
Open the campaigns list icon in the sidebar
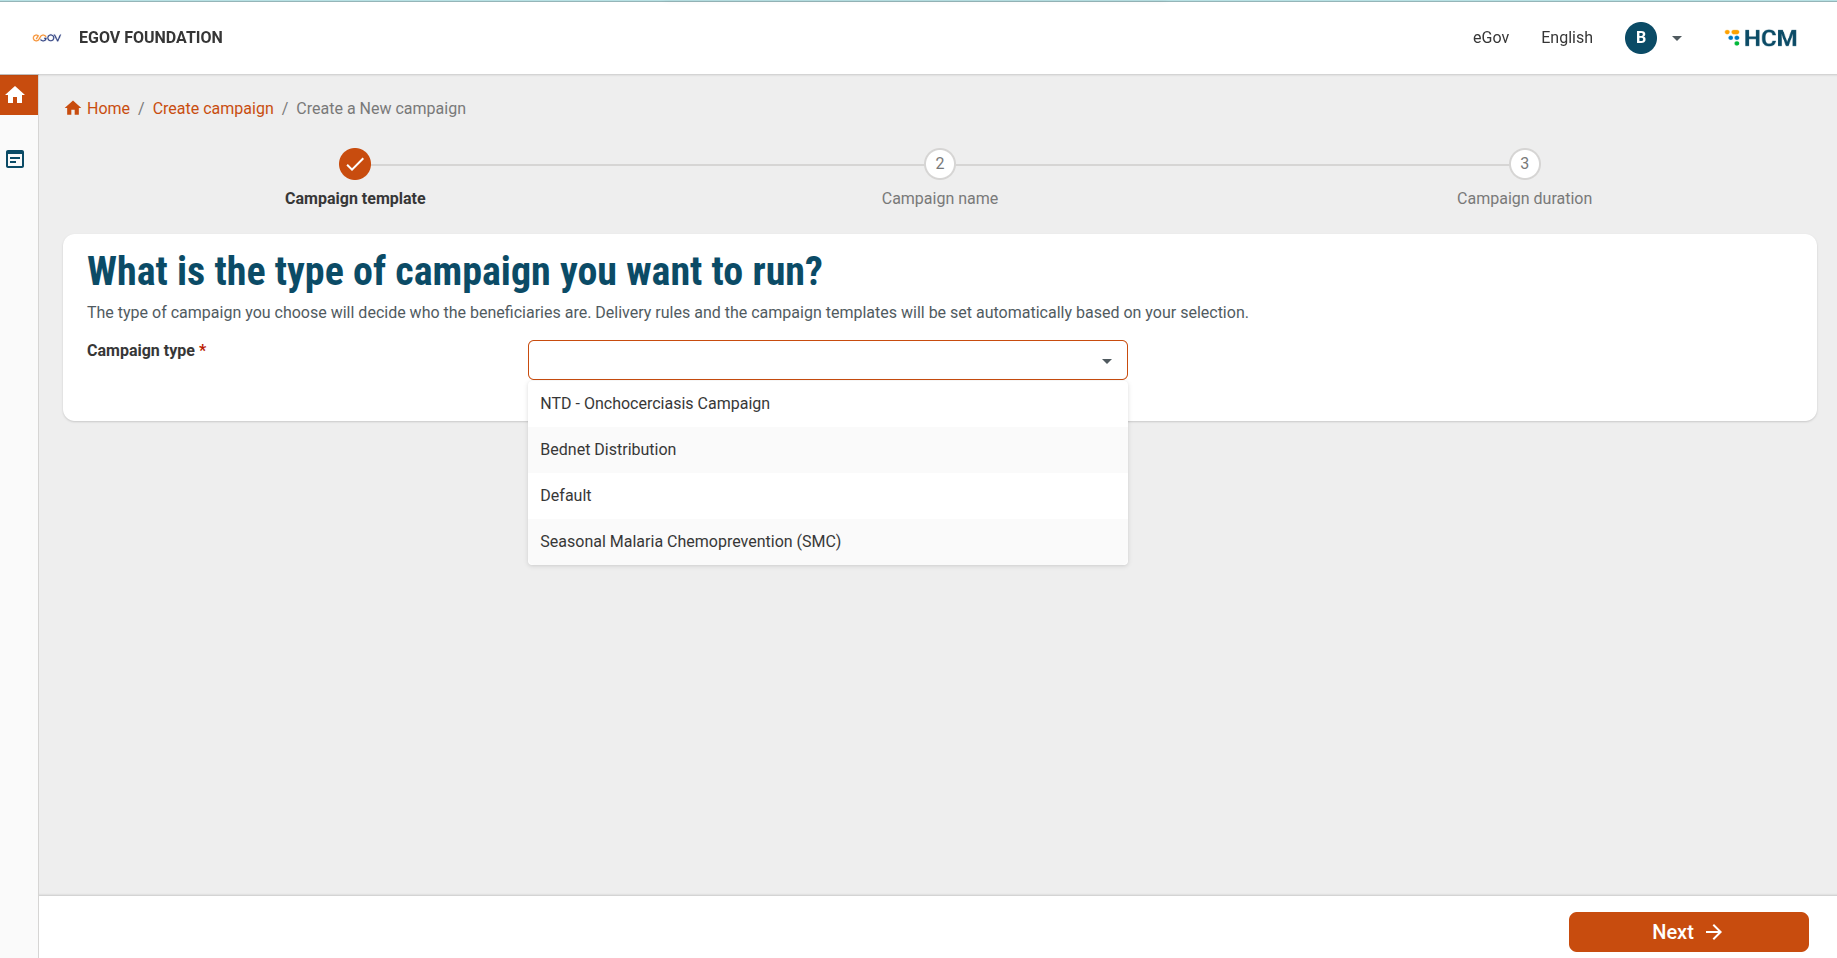coord(15,159)
